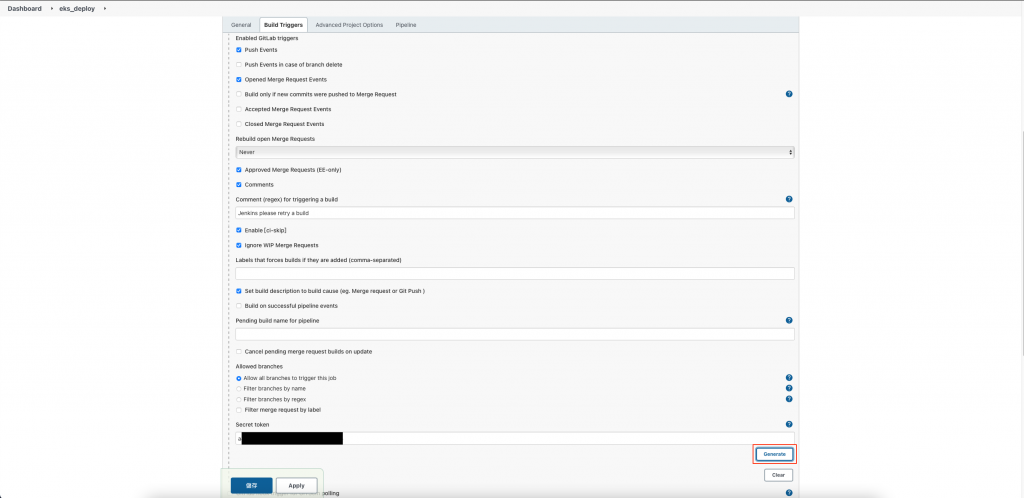Open help for Filter branches by name
Image resolution: width=1024 pixels, height=498 pixels.
tap(789, 388)
